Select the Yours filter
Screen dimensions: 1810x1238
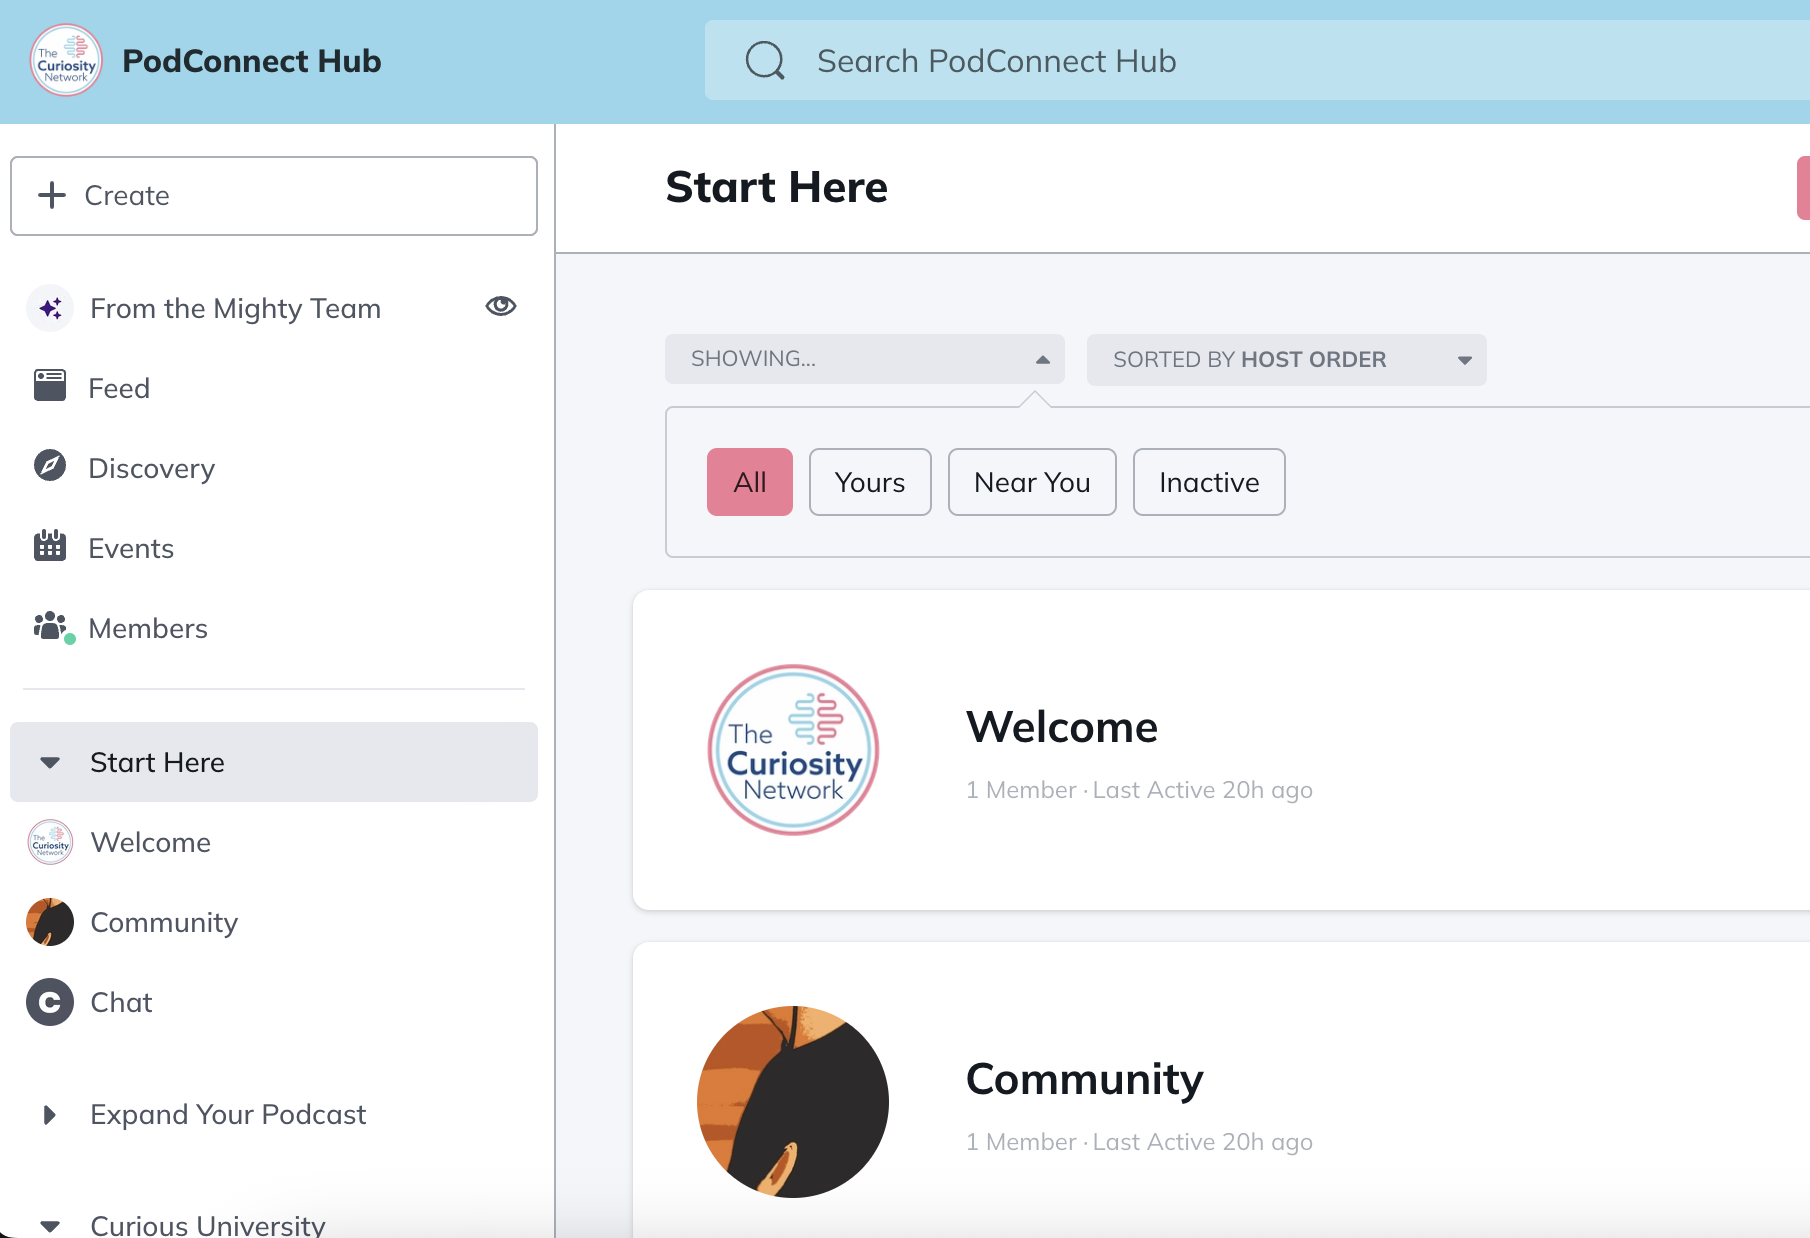870,482
